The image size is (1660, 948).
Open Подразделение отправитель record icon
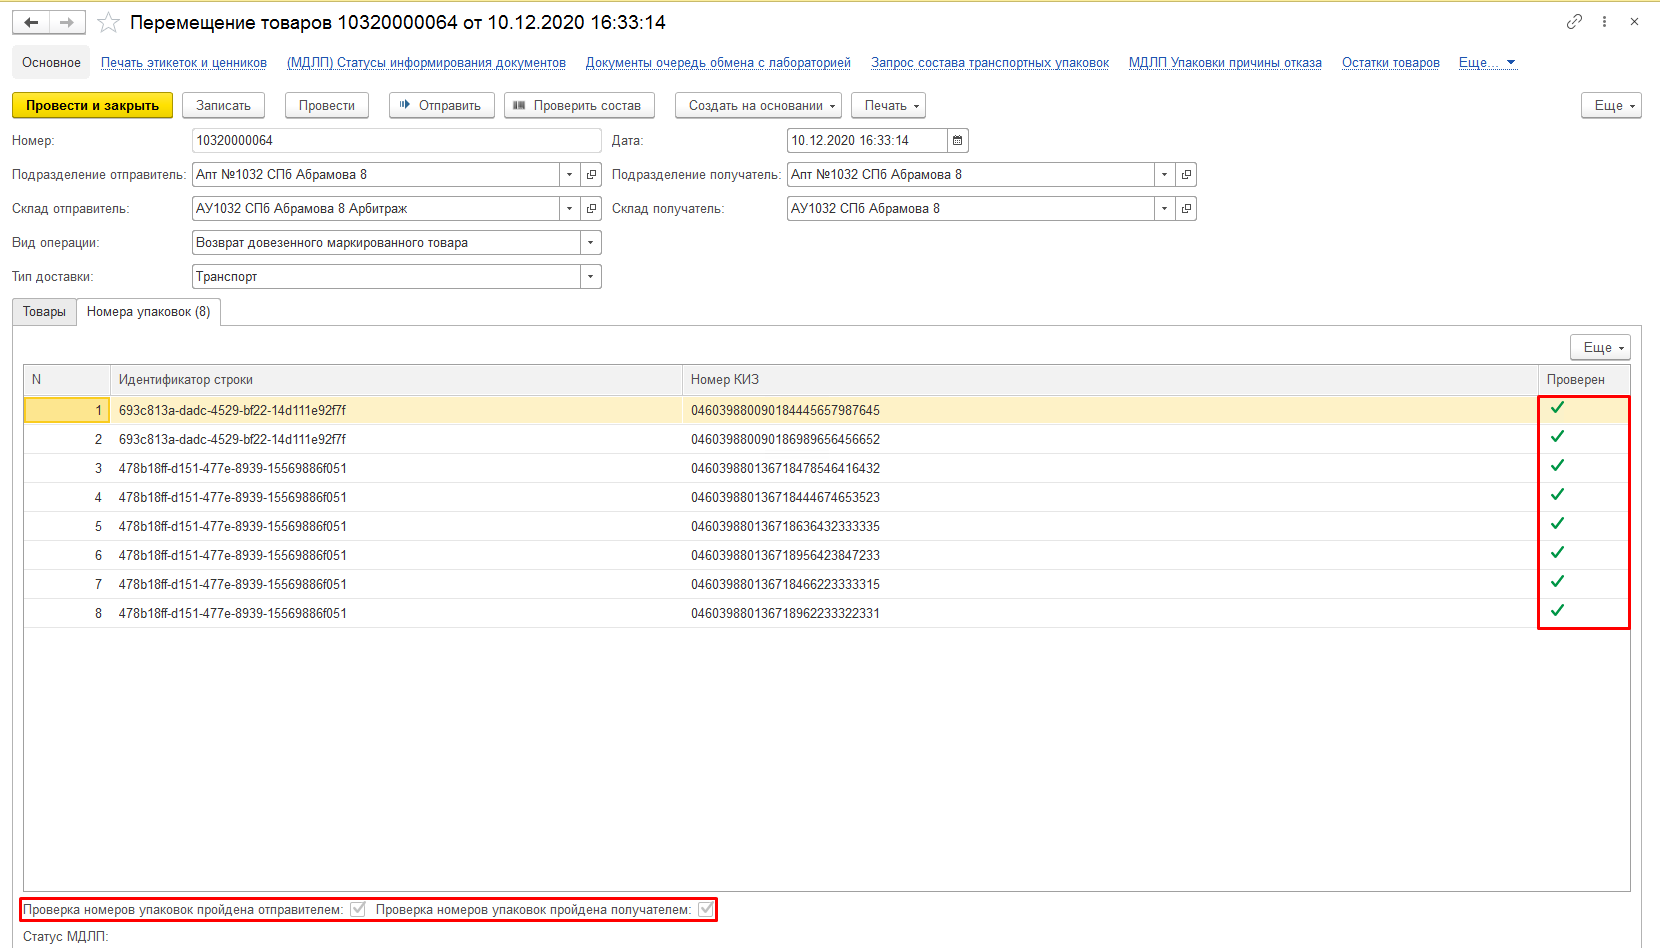pos(591,175)
